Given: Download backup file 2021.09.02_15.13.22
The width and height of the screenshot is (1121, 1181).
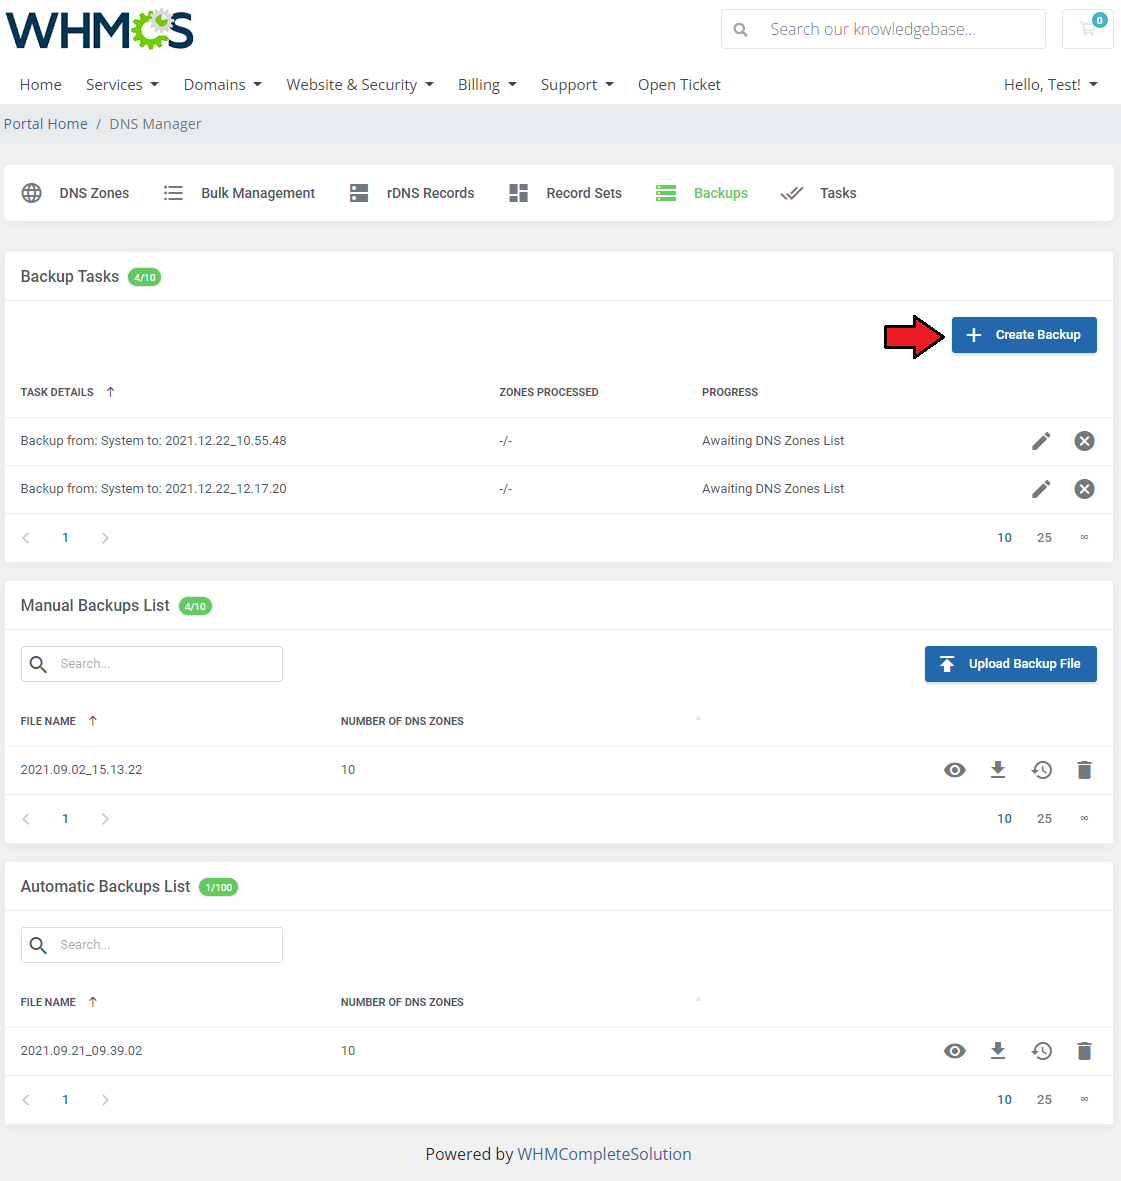Looking at the screenshot, I should [x=997, y=770].
